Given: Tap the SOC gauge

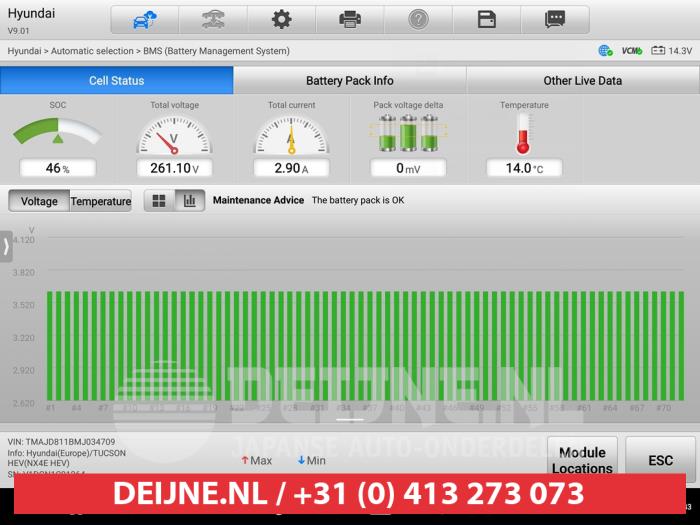Looking at the screenshot, I should 58,131.
